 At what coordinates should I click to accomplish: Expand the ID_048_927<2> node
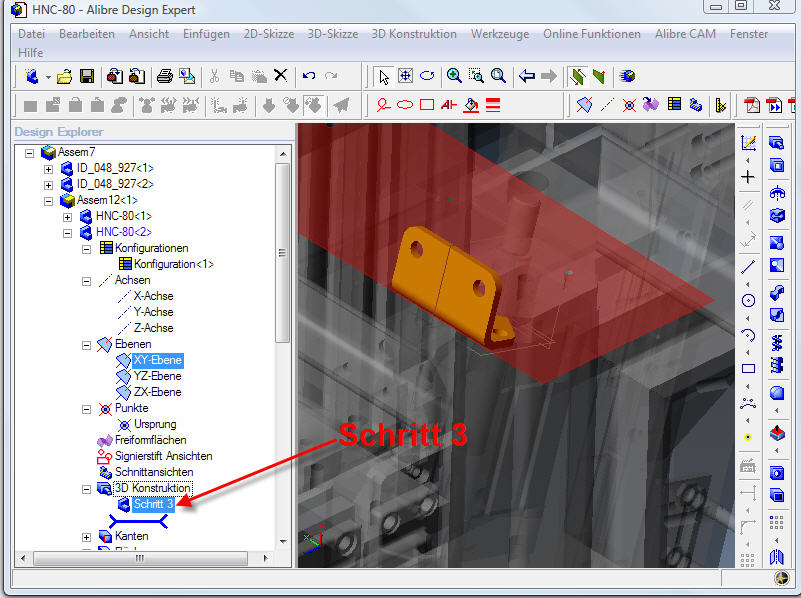[49, 185]
